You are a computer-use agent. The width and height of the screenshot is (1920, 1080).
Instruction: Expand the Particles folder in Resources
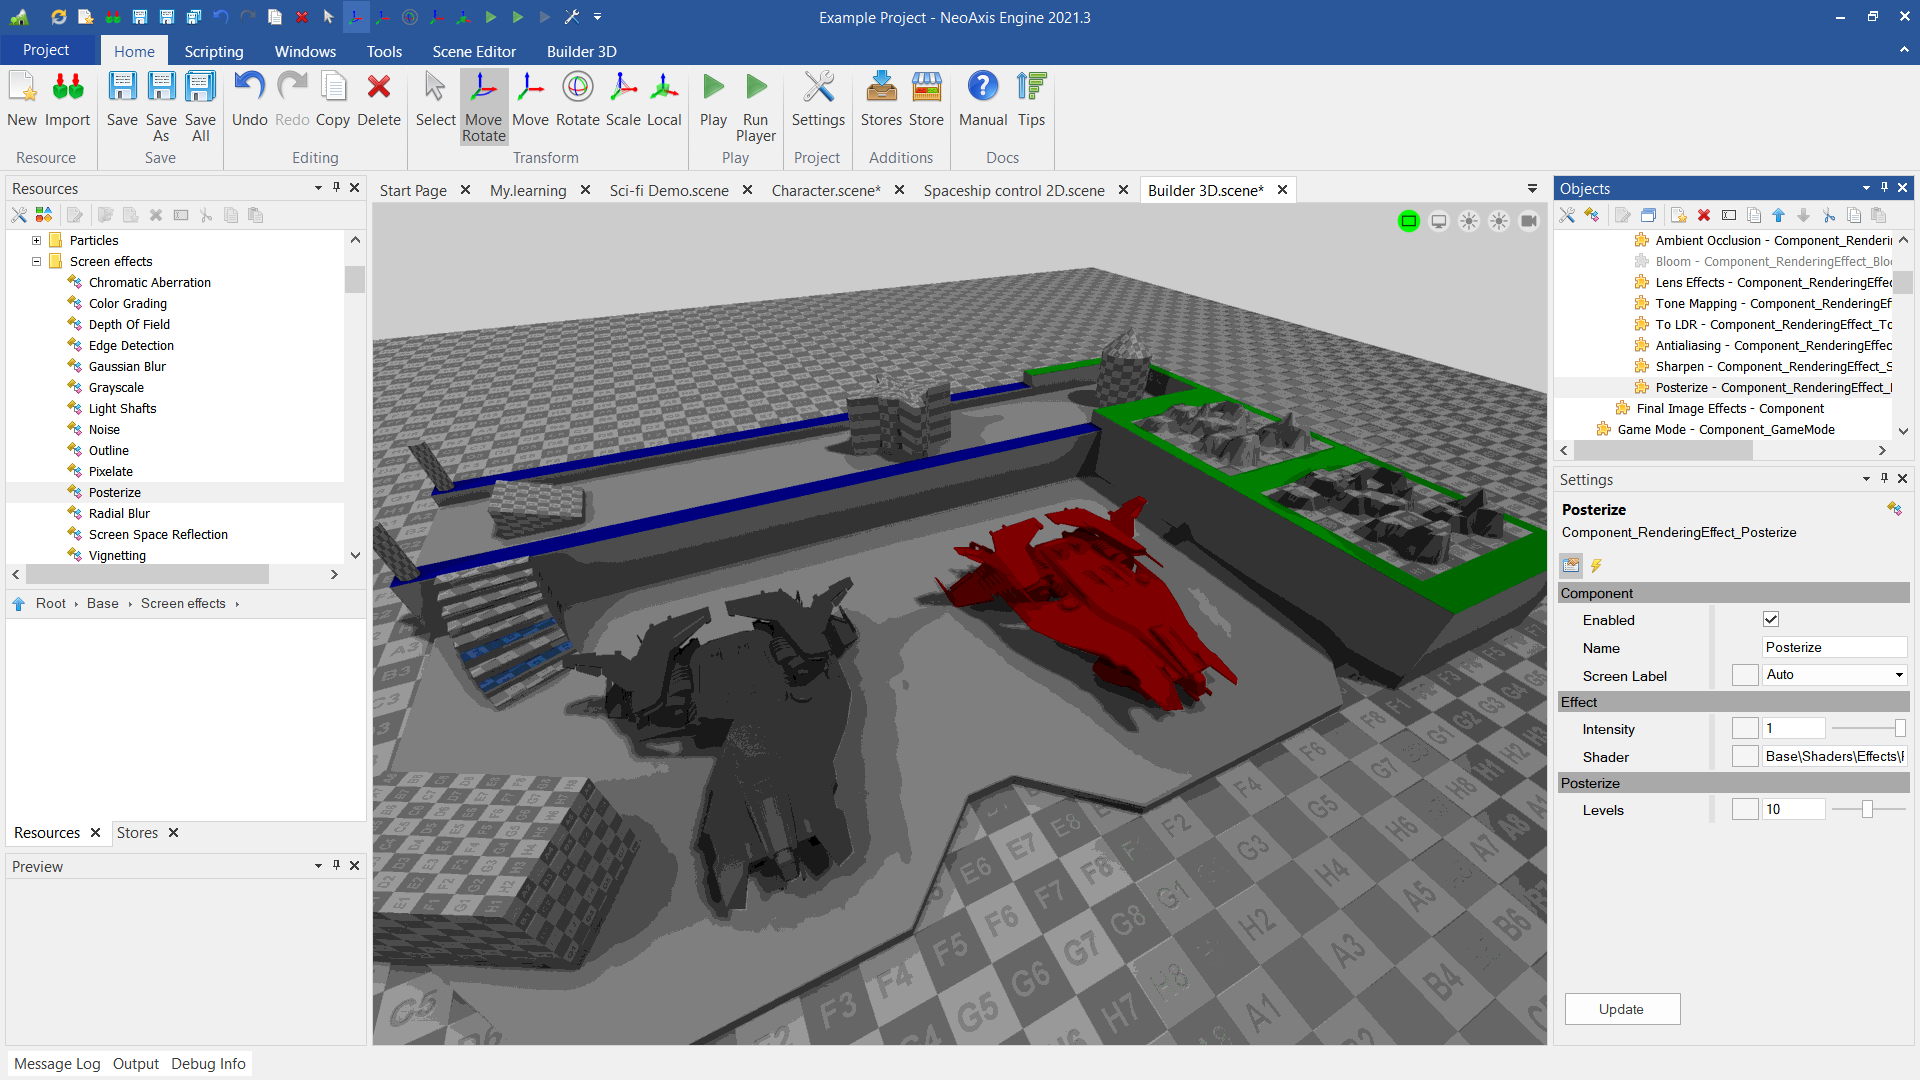[x=36, y=240]
